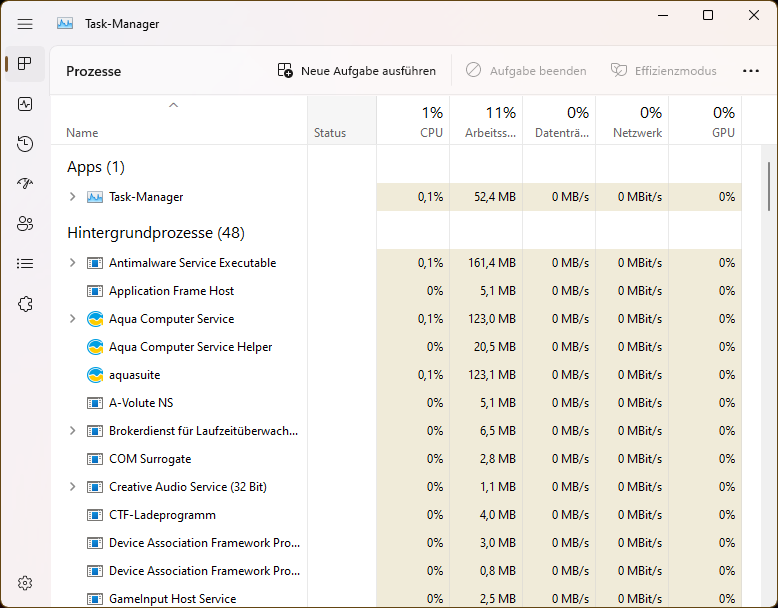The image size is (778, 608).
Task: Open the hamburger navigation menu
Action: click(25, 23)
